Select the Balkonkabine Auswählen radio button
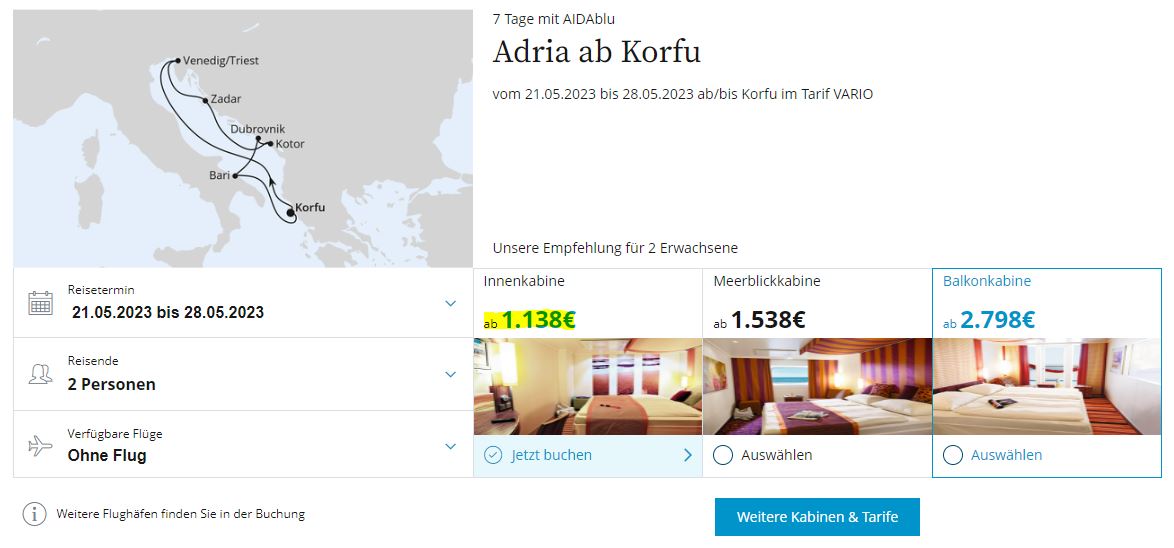Viewport: 1174px width, 548px height. tap(952, 455)
